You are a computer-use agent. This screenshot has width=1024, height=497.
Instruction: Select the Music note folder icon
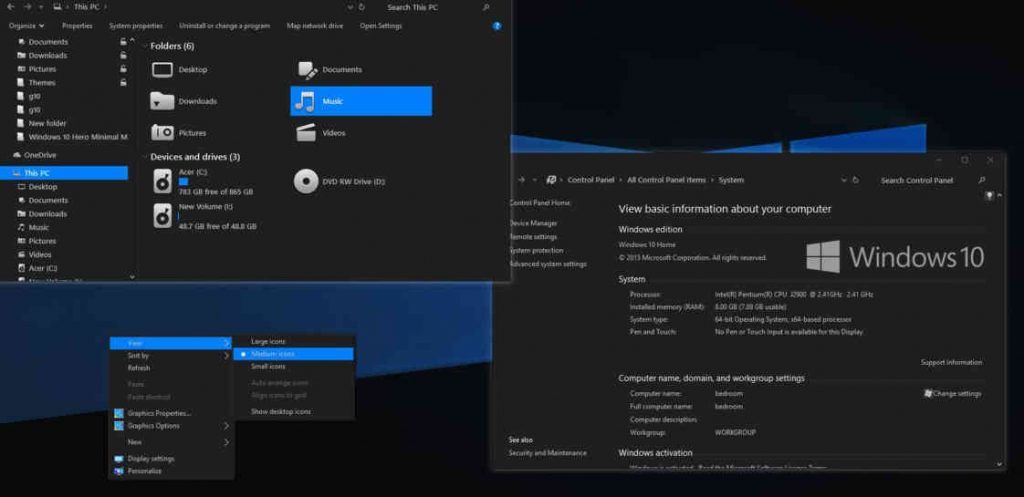point(304,101)
